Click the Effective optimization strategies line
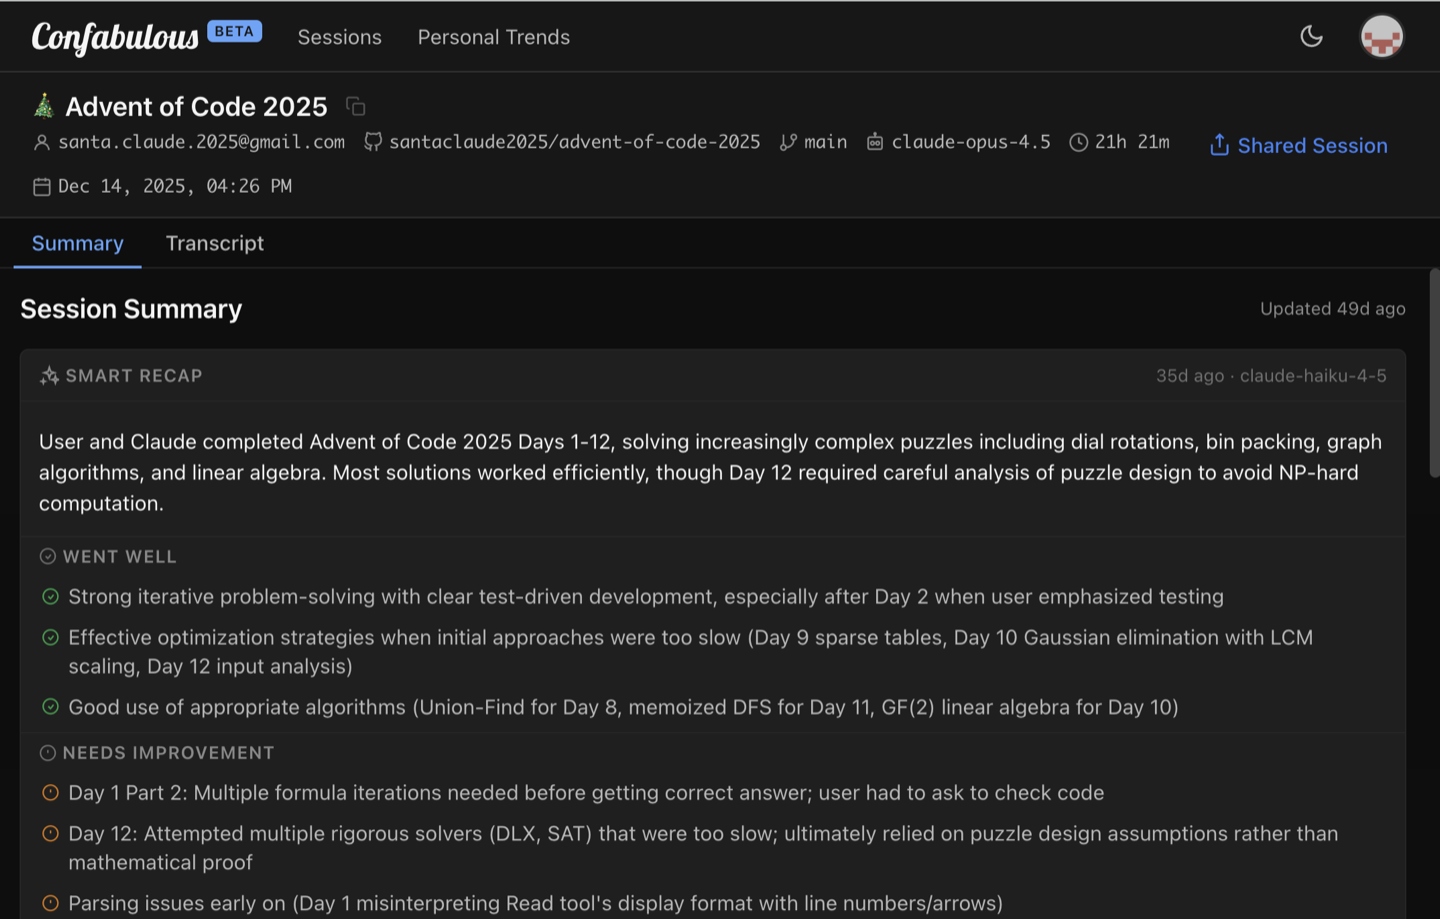Screen dimensions: 1440x919 691,652
